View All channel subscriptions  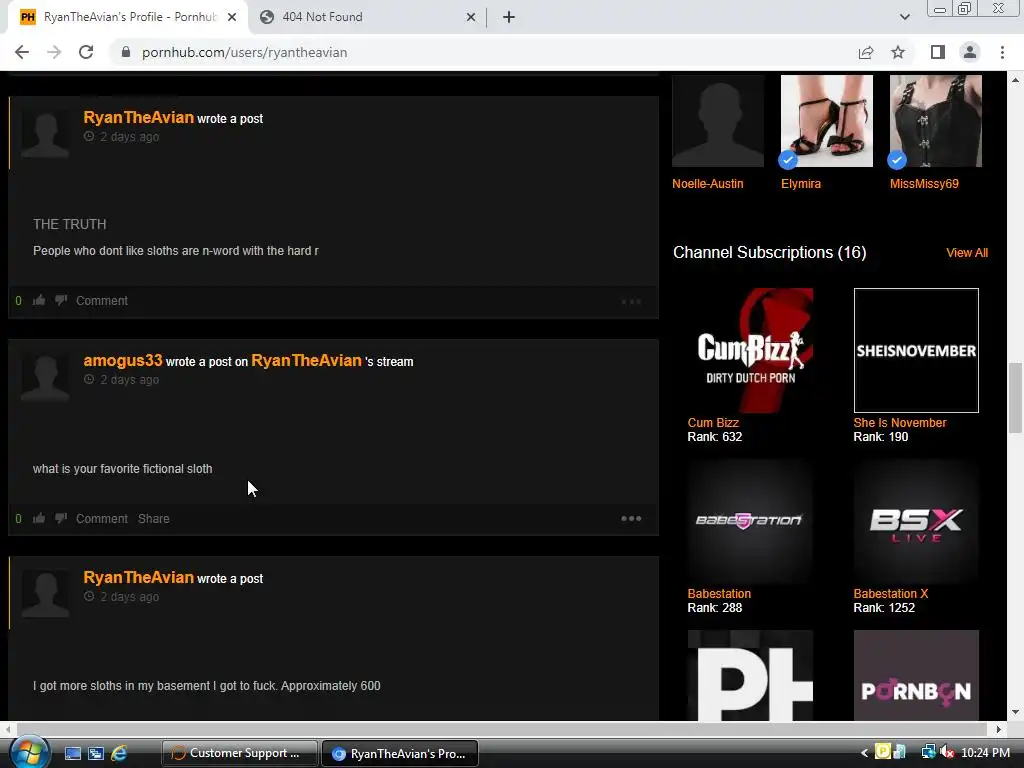tap(967, 253)
